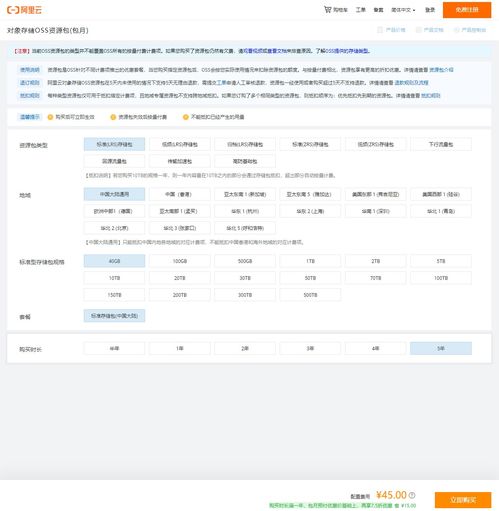The height and width of the screenshot is (511, 499).
Task: Click the orange 免费注册 button
Action: pyautogui.click(x=467, y=10)
